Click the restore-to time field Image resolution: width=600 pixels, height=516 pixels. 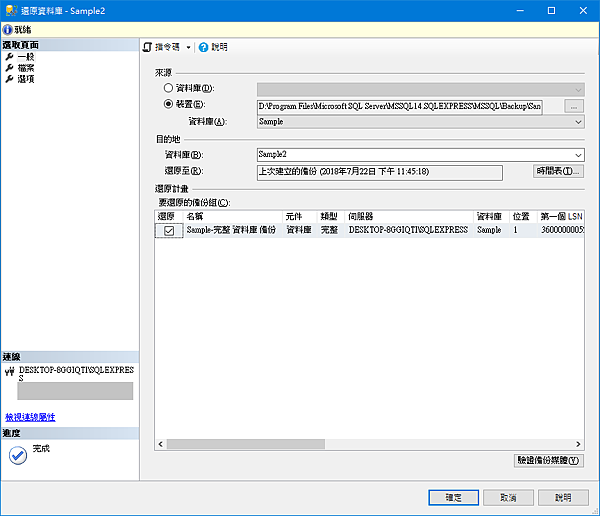click(380, 172)
